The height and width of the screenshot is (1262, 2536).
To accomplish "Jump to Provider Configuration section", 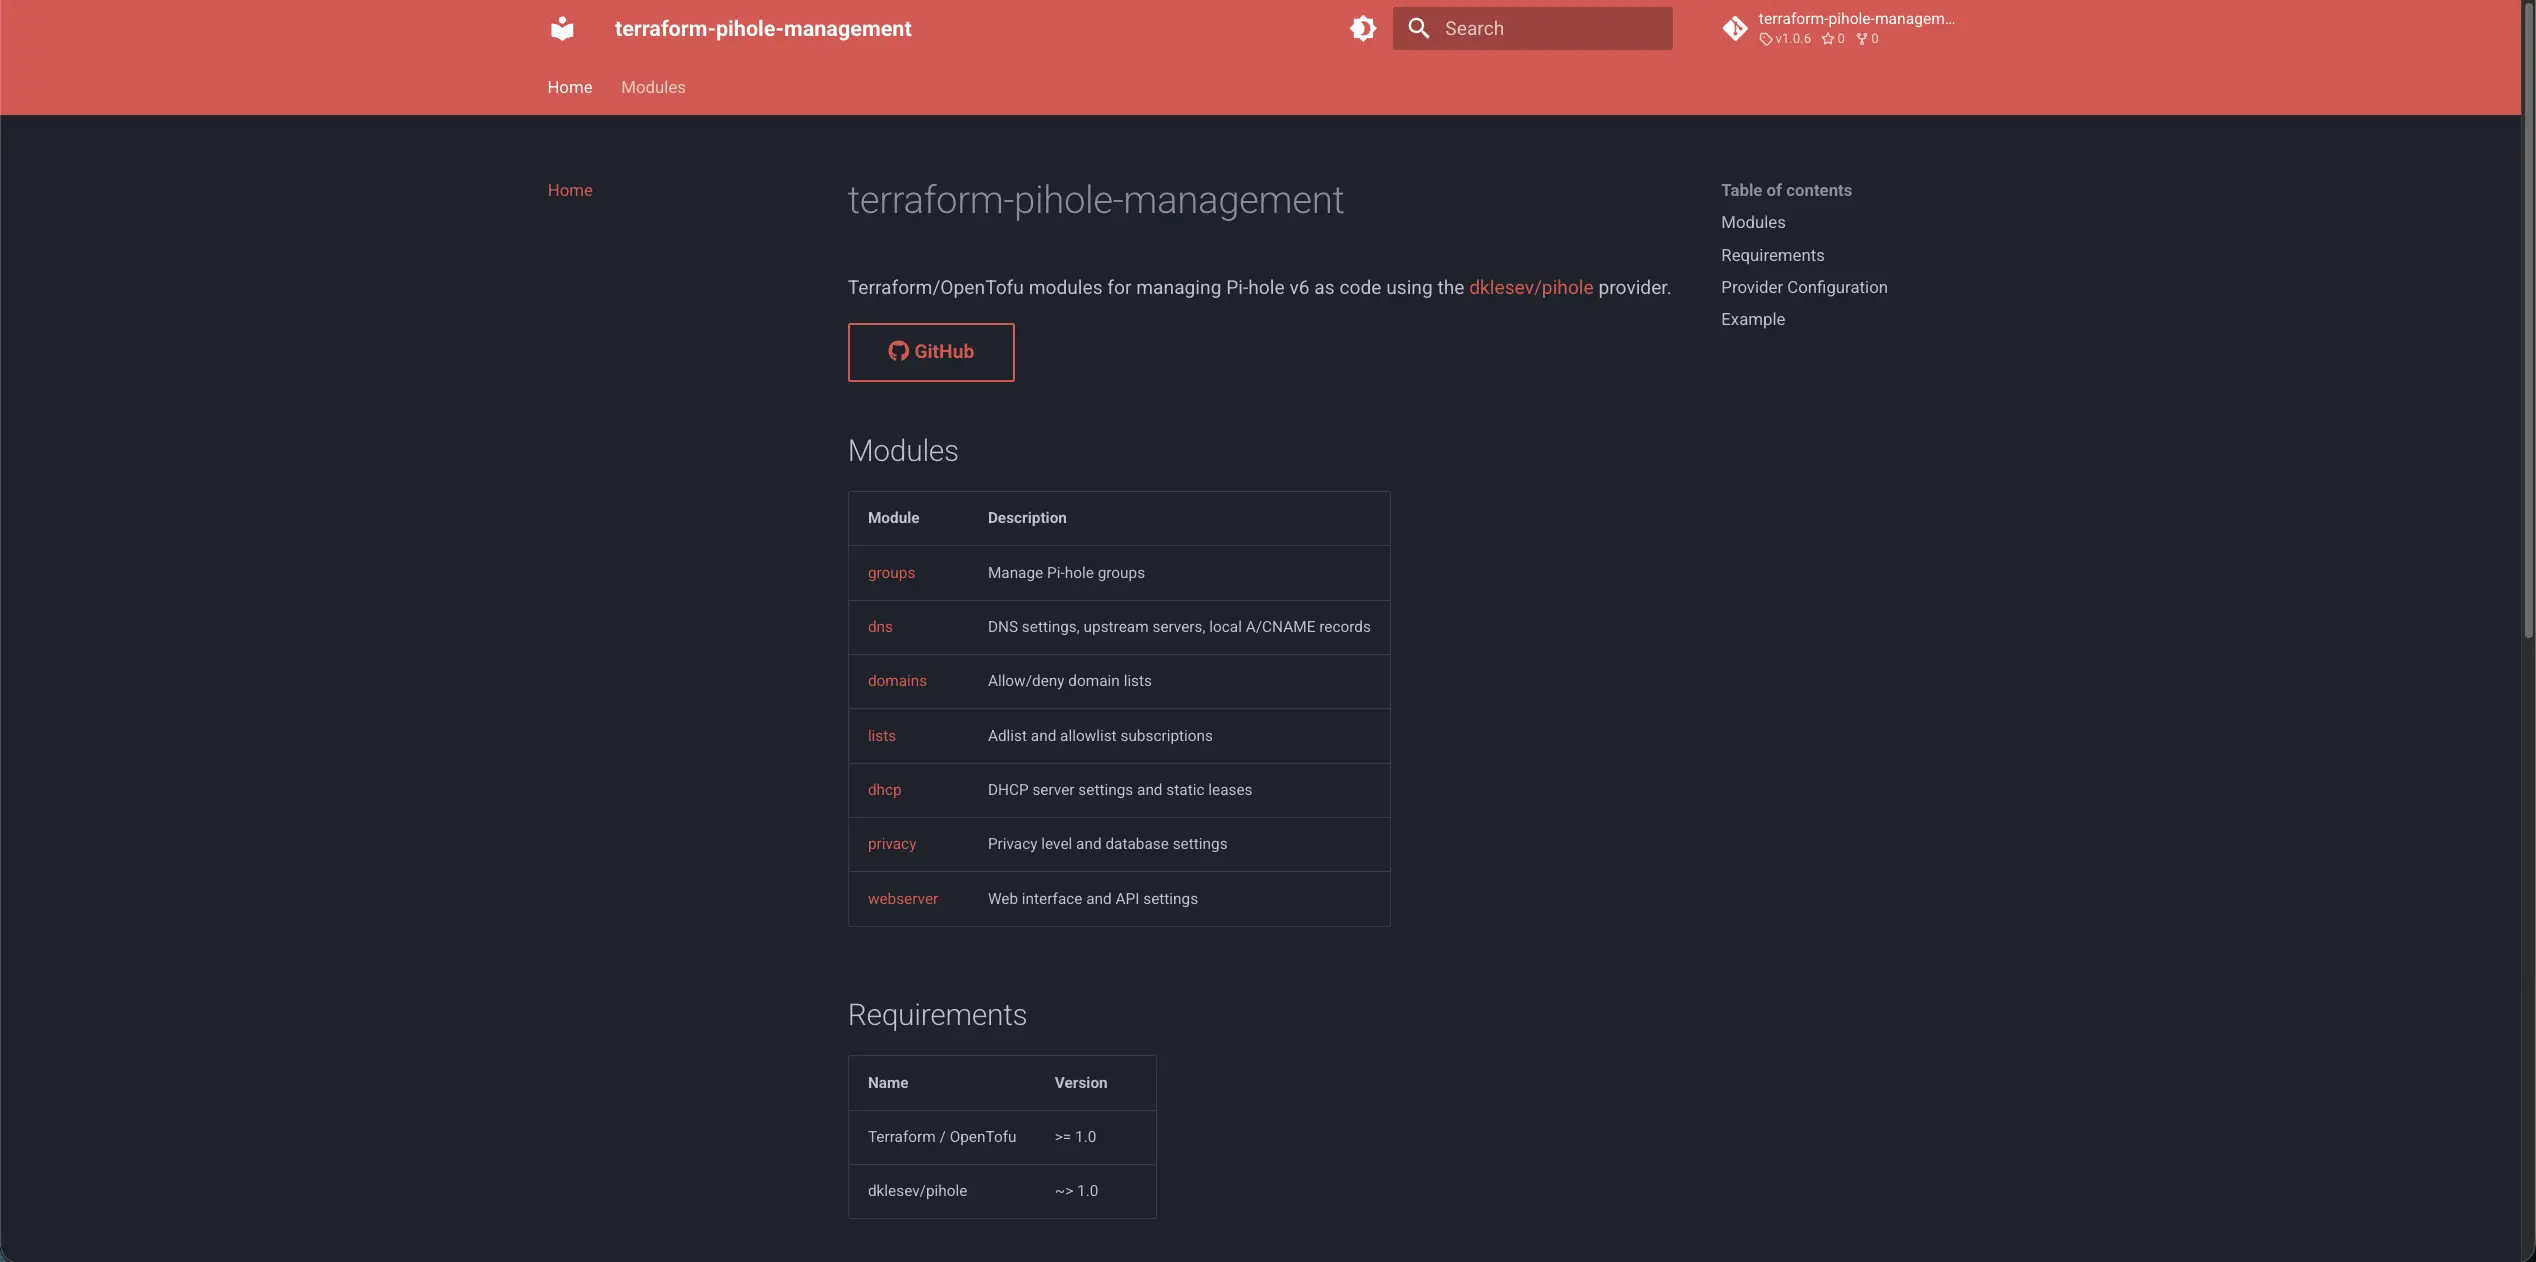I will [x=1804, y=287].
